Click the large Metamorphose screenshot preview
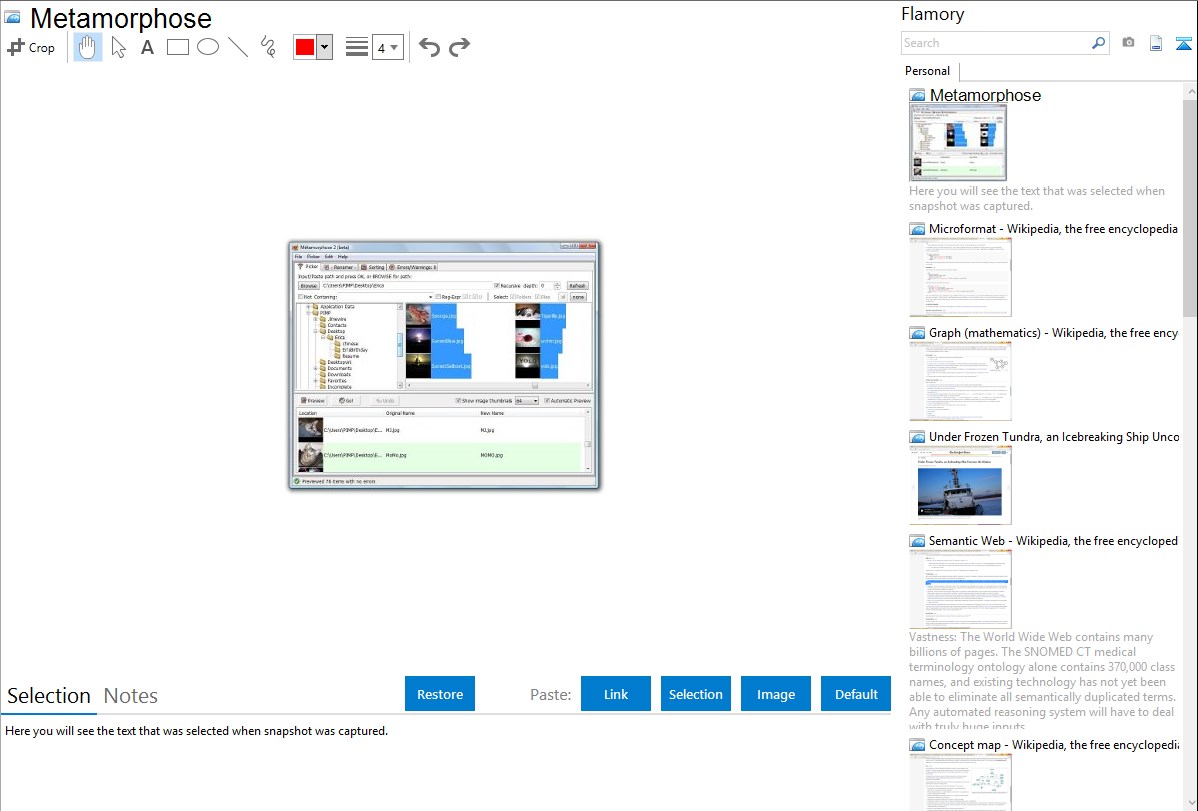This screenshot has width=1198, height=811. pos(444,365)
